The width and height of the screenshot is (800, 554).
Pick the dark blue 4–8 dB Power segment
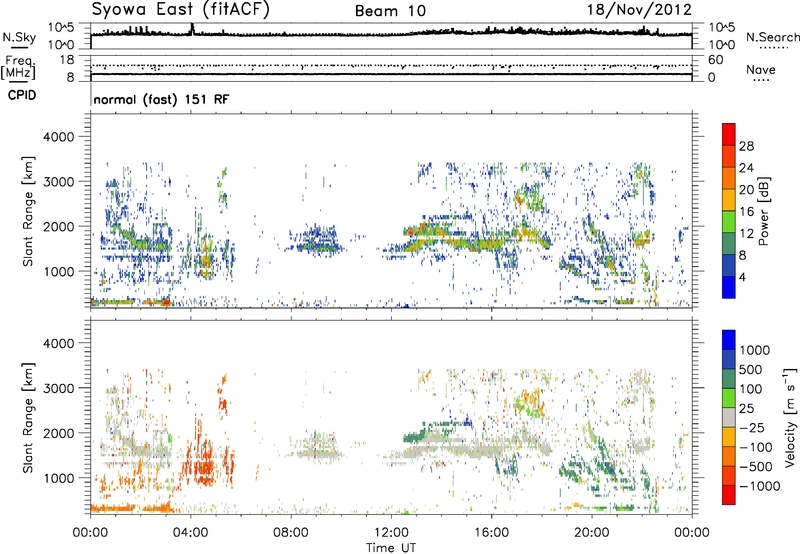click(x=729, y=265)
